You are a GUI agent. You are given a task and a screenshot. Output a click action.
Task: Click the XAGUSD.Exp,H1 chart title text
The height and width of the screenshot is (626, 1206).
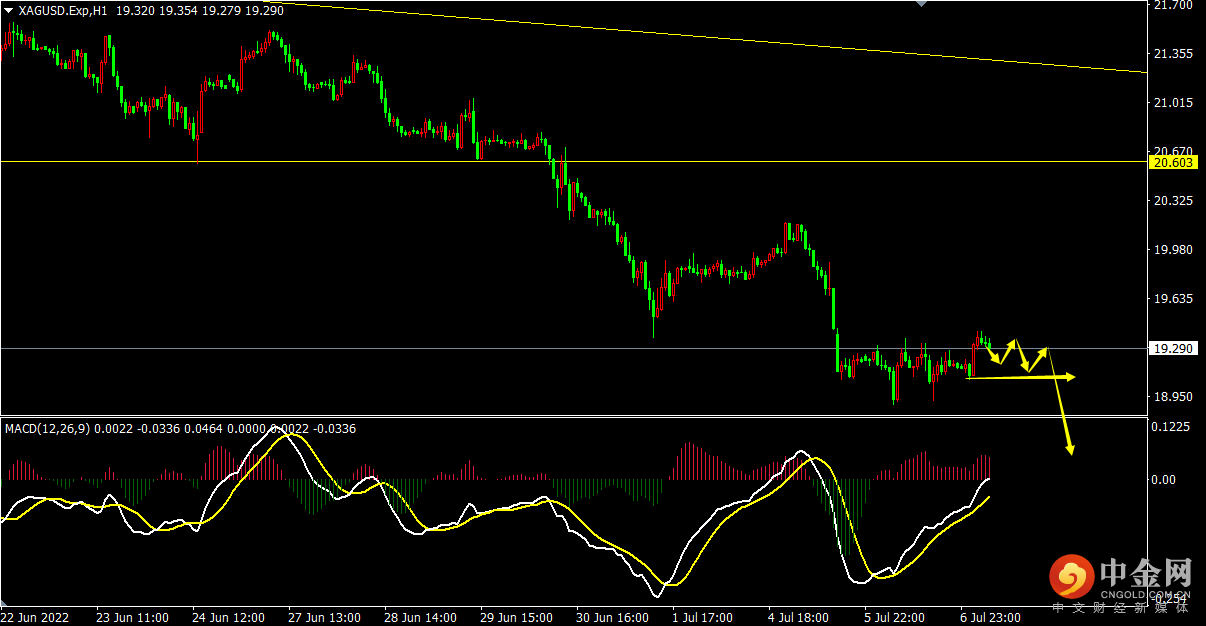[63, 10]
